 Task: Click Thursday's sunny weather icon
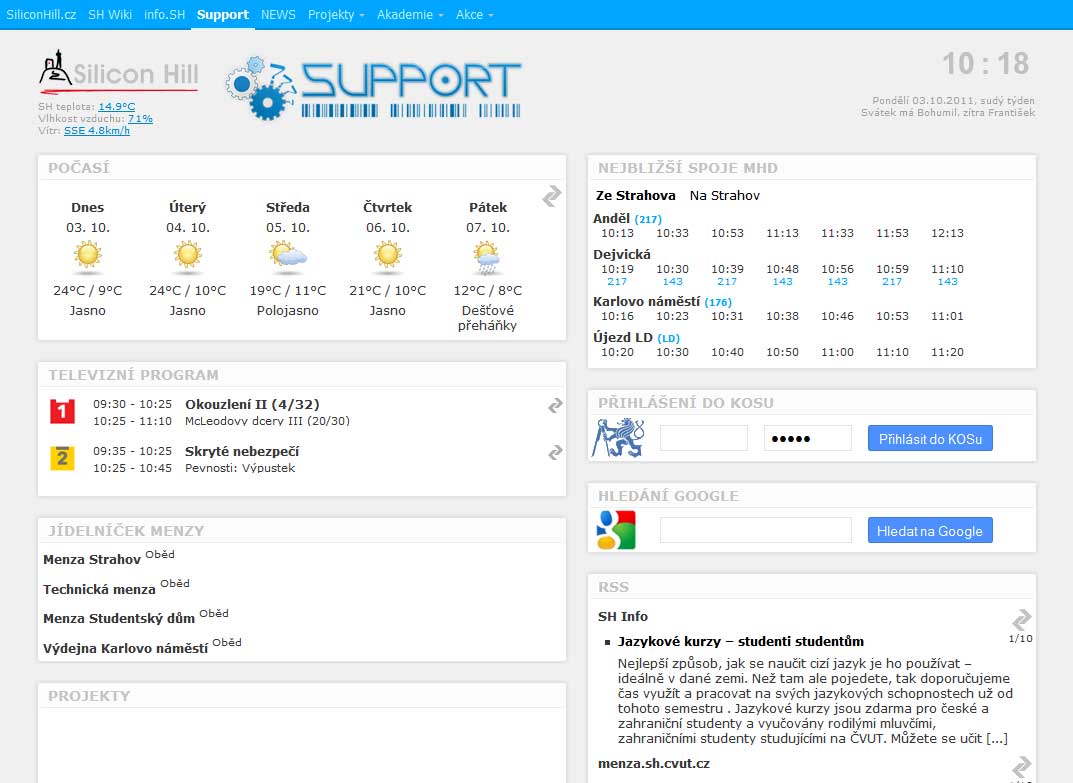388,255
